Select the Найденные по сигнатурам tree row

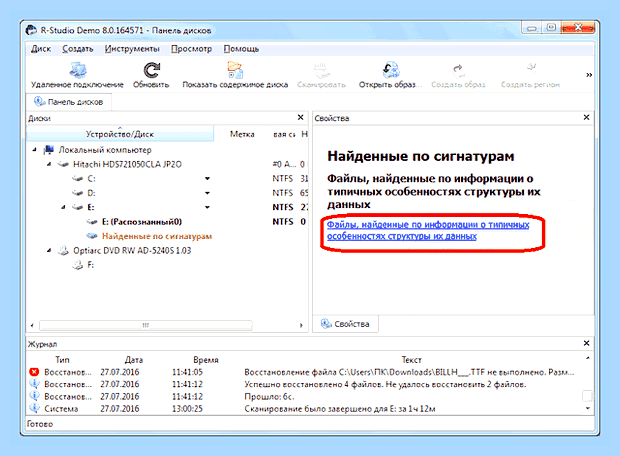click(157, 236)
